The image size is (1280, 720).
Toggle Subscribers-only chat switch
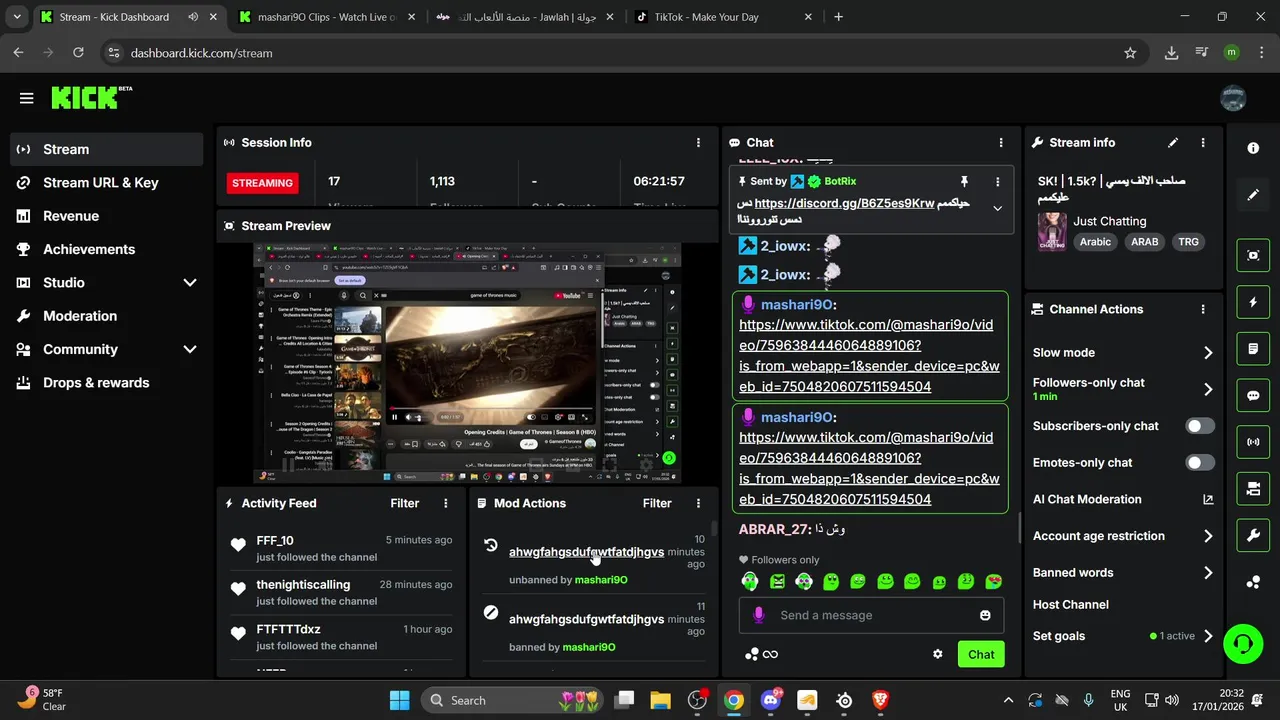[x=1200, y=426]
